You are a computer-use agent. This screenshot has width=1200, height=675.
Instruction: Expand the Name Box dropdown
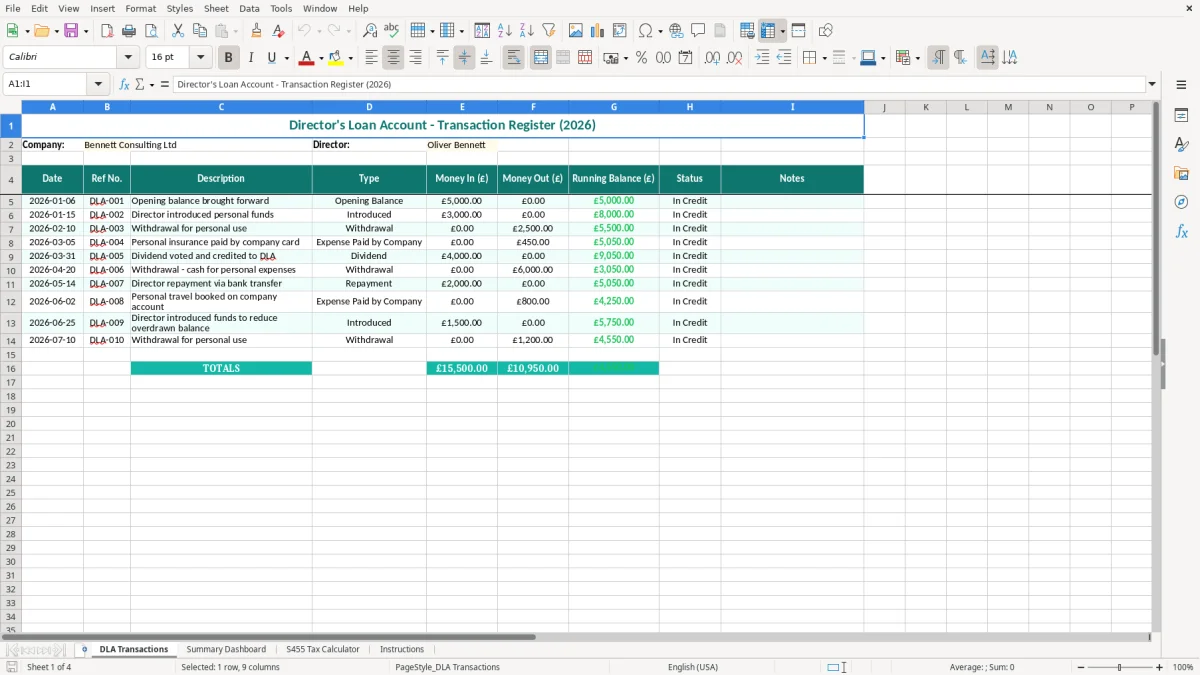[x=98, y=84]
